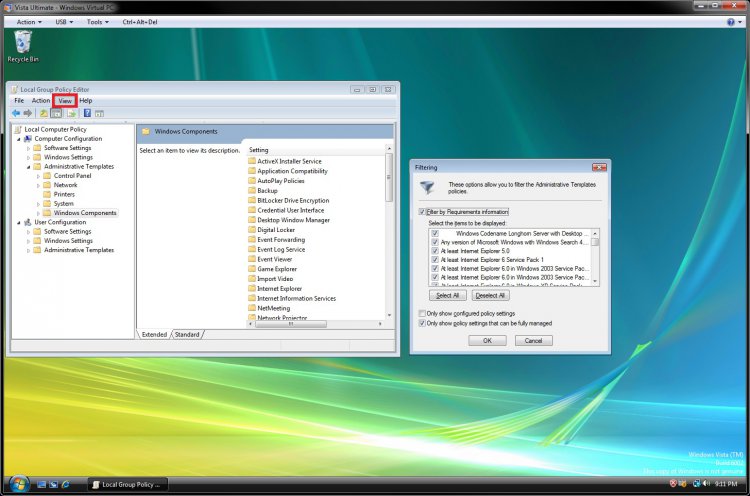Click Switch between windows quick launch icon
The height and width of the screenshot is (496, 750).
point(54,485)
